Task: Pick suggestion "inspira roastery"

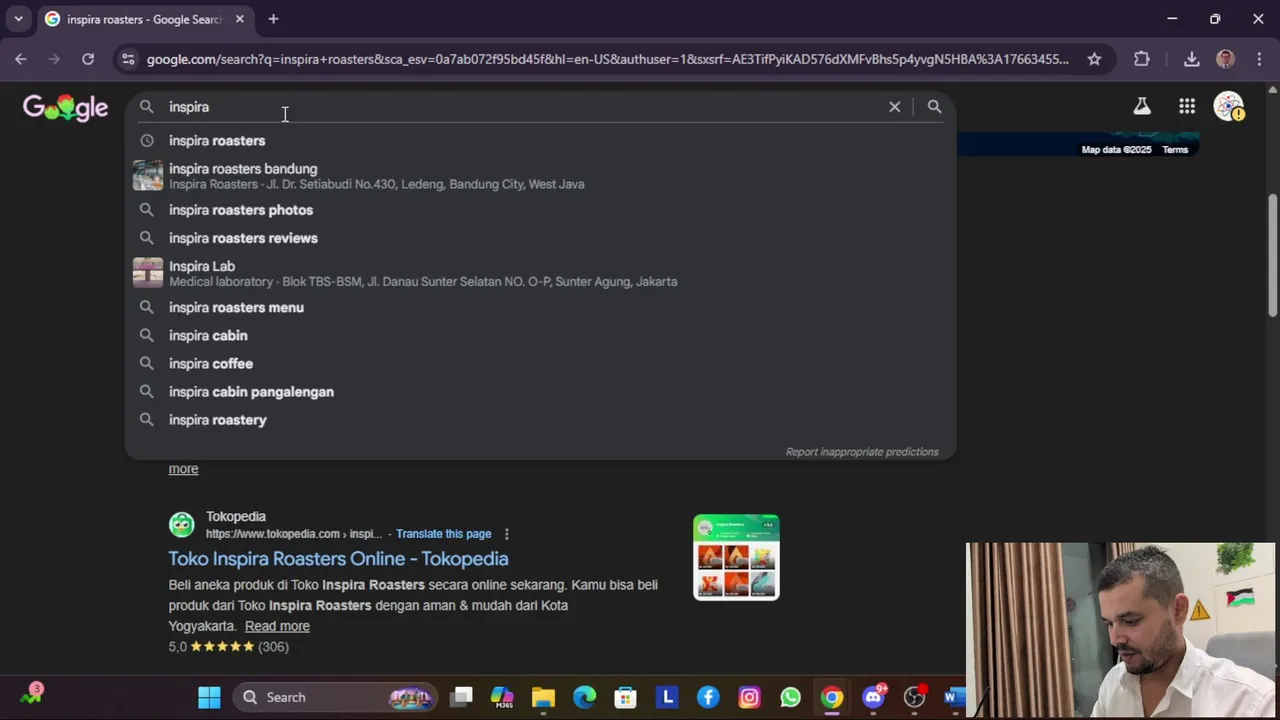Action: (x=540, y=419)
